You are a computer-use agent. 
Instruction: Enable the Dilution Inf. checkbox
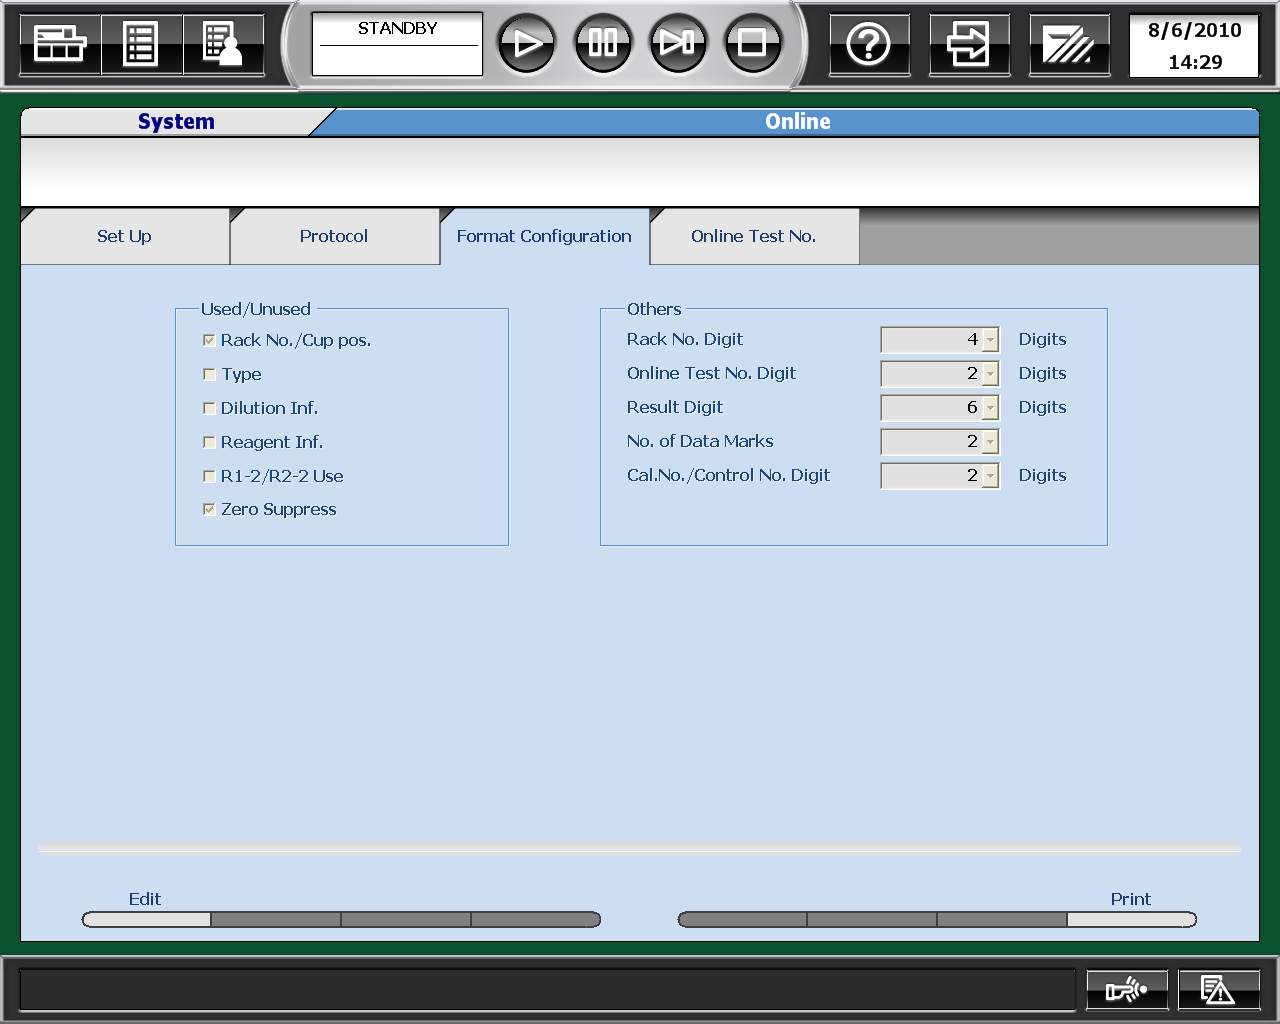point(209,408)
